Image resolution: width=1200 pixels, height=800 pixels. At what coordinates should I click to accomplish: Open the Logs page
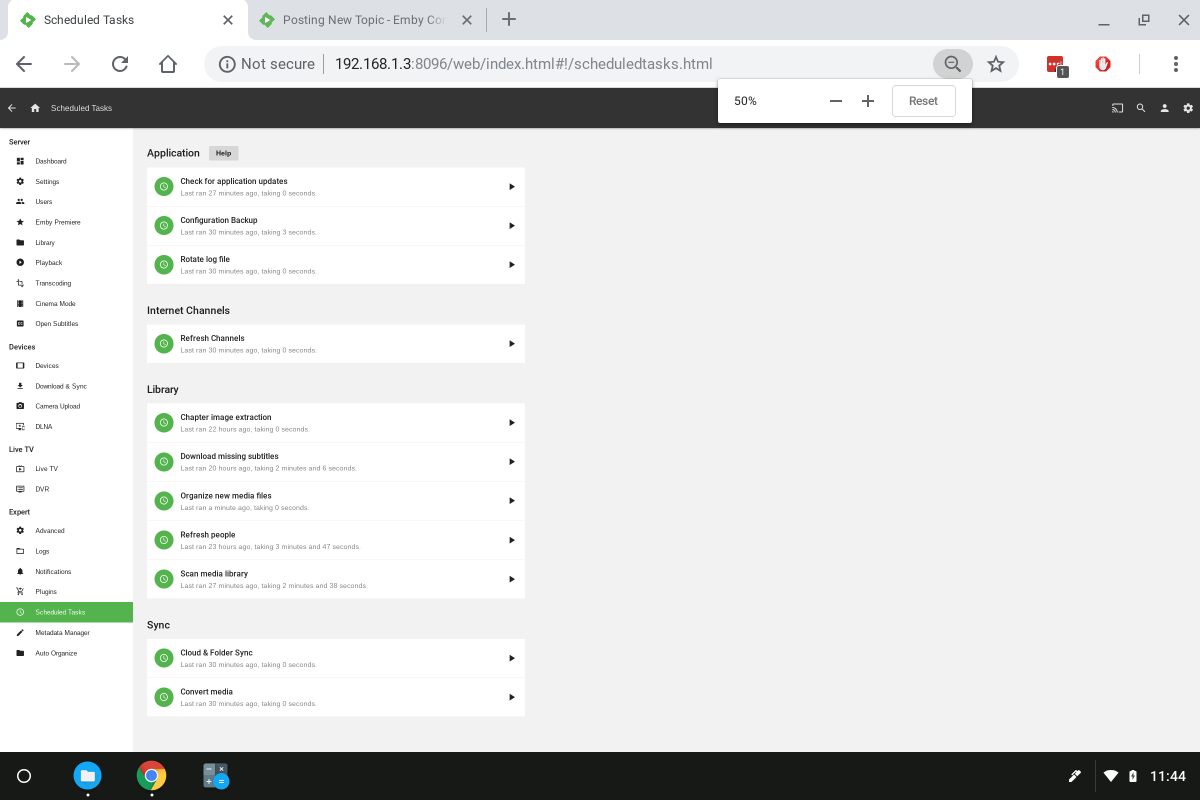(66, 551)
